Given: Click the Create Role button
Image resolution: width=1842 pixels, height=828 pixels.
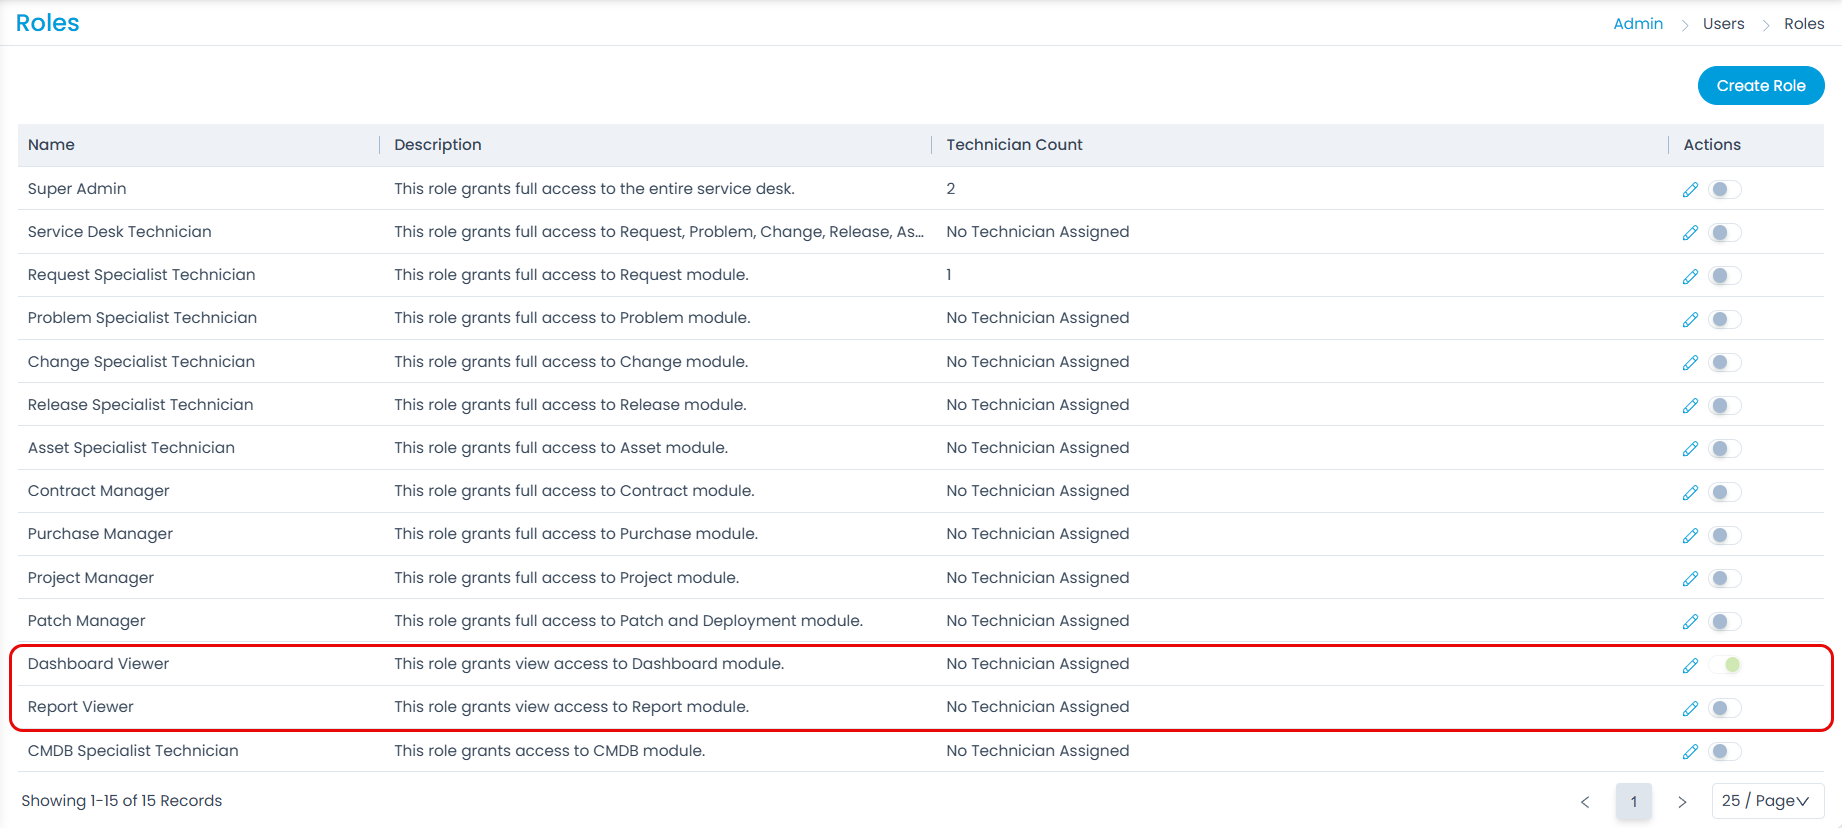Looking at the screenshot, I should point(1760,86).
